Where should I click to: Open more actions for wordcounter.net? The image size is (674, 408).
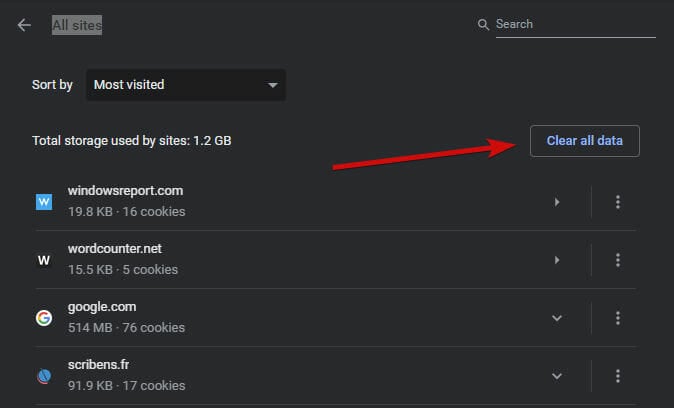(x=618, y=260)
